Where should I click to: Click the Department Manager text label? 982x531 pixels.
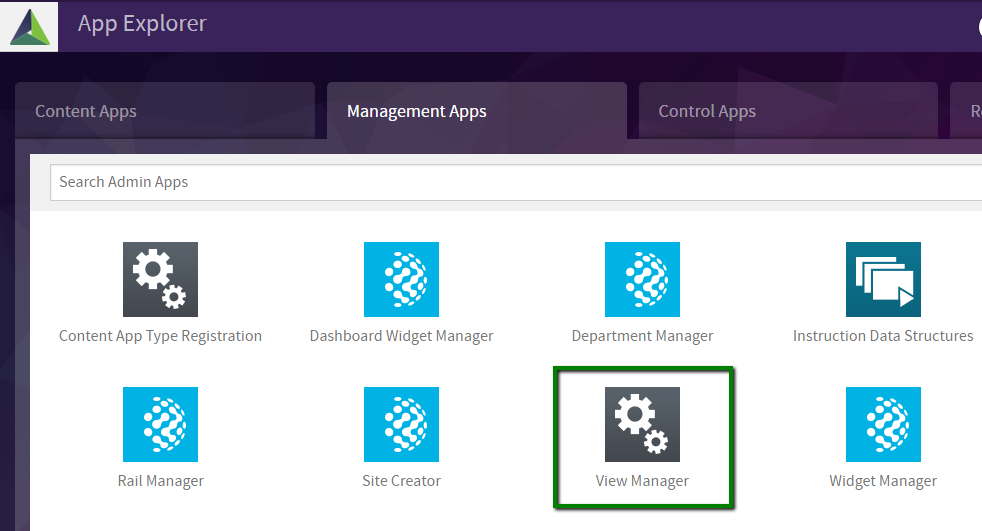pos(642,336)
